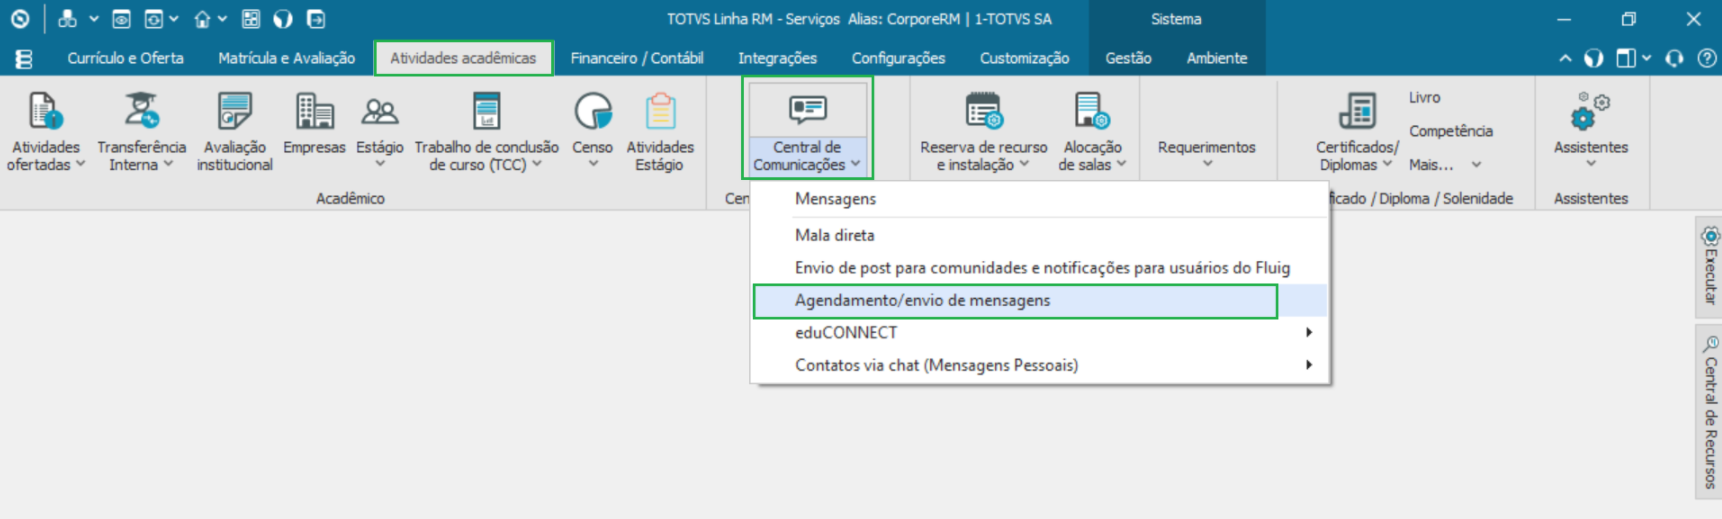
Task: Click the headset support icon
Action: pyautogui.click(x=1675, y=58)
